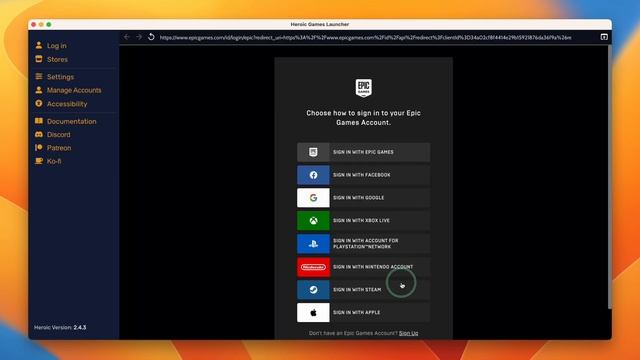Image resolution: width=640 pixels, height=360 pixels.
Task: Click the Facebook logo icon
Action: coord(313,175)
